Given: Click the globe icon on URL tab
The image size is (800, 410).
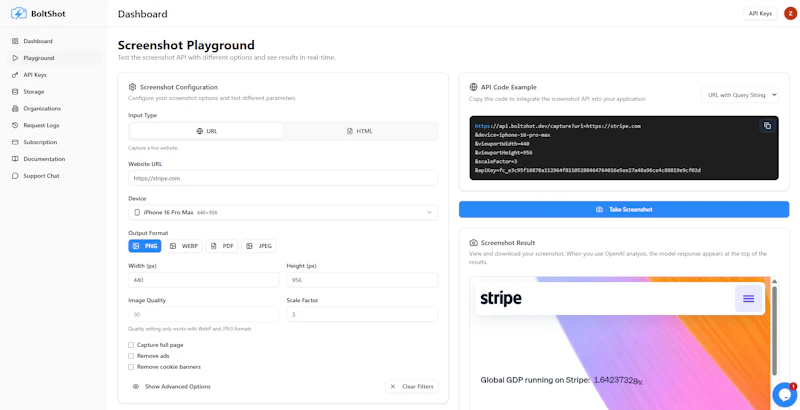Looking at the screenshot, I should (199, 131).
